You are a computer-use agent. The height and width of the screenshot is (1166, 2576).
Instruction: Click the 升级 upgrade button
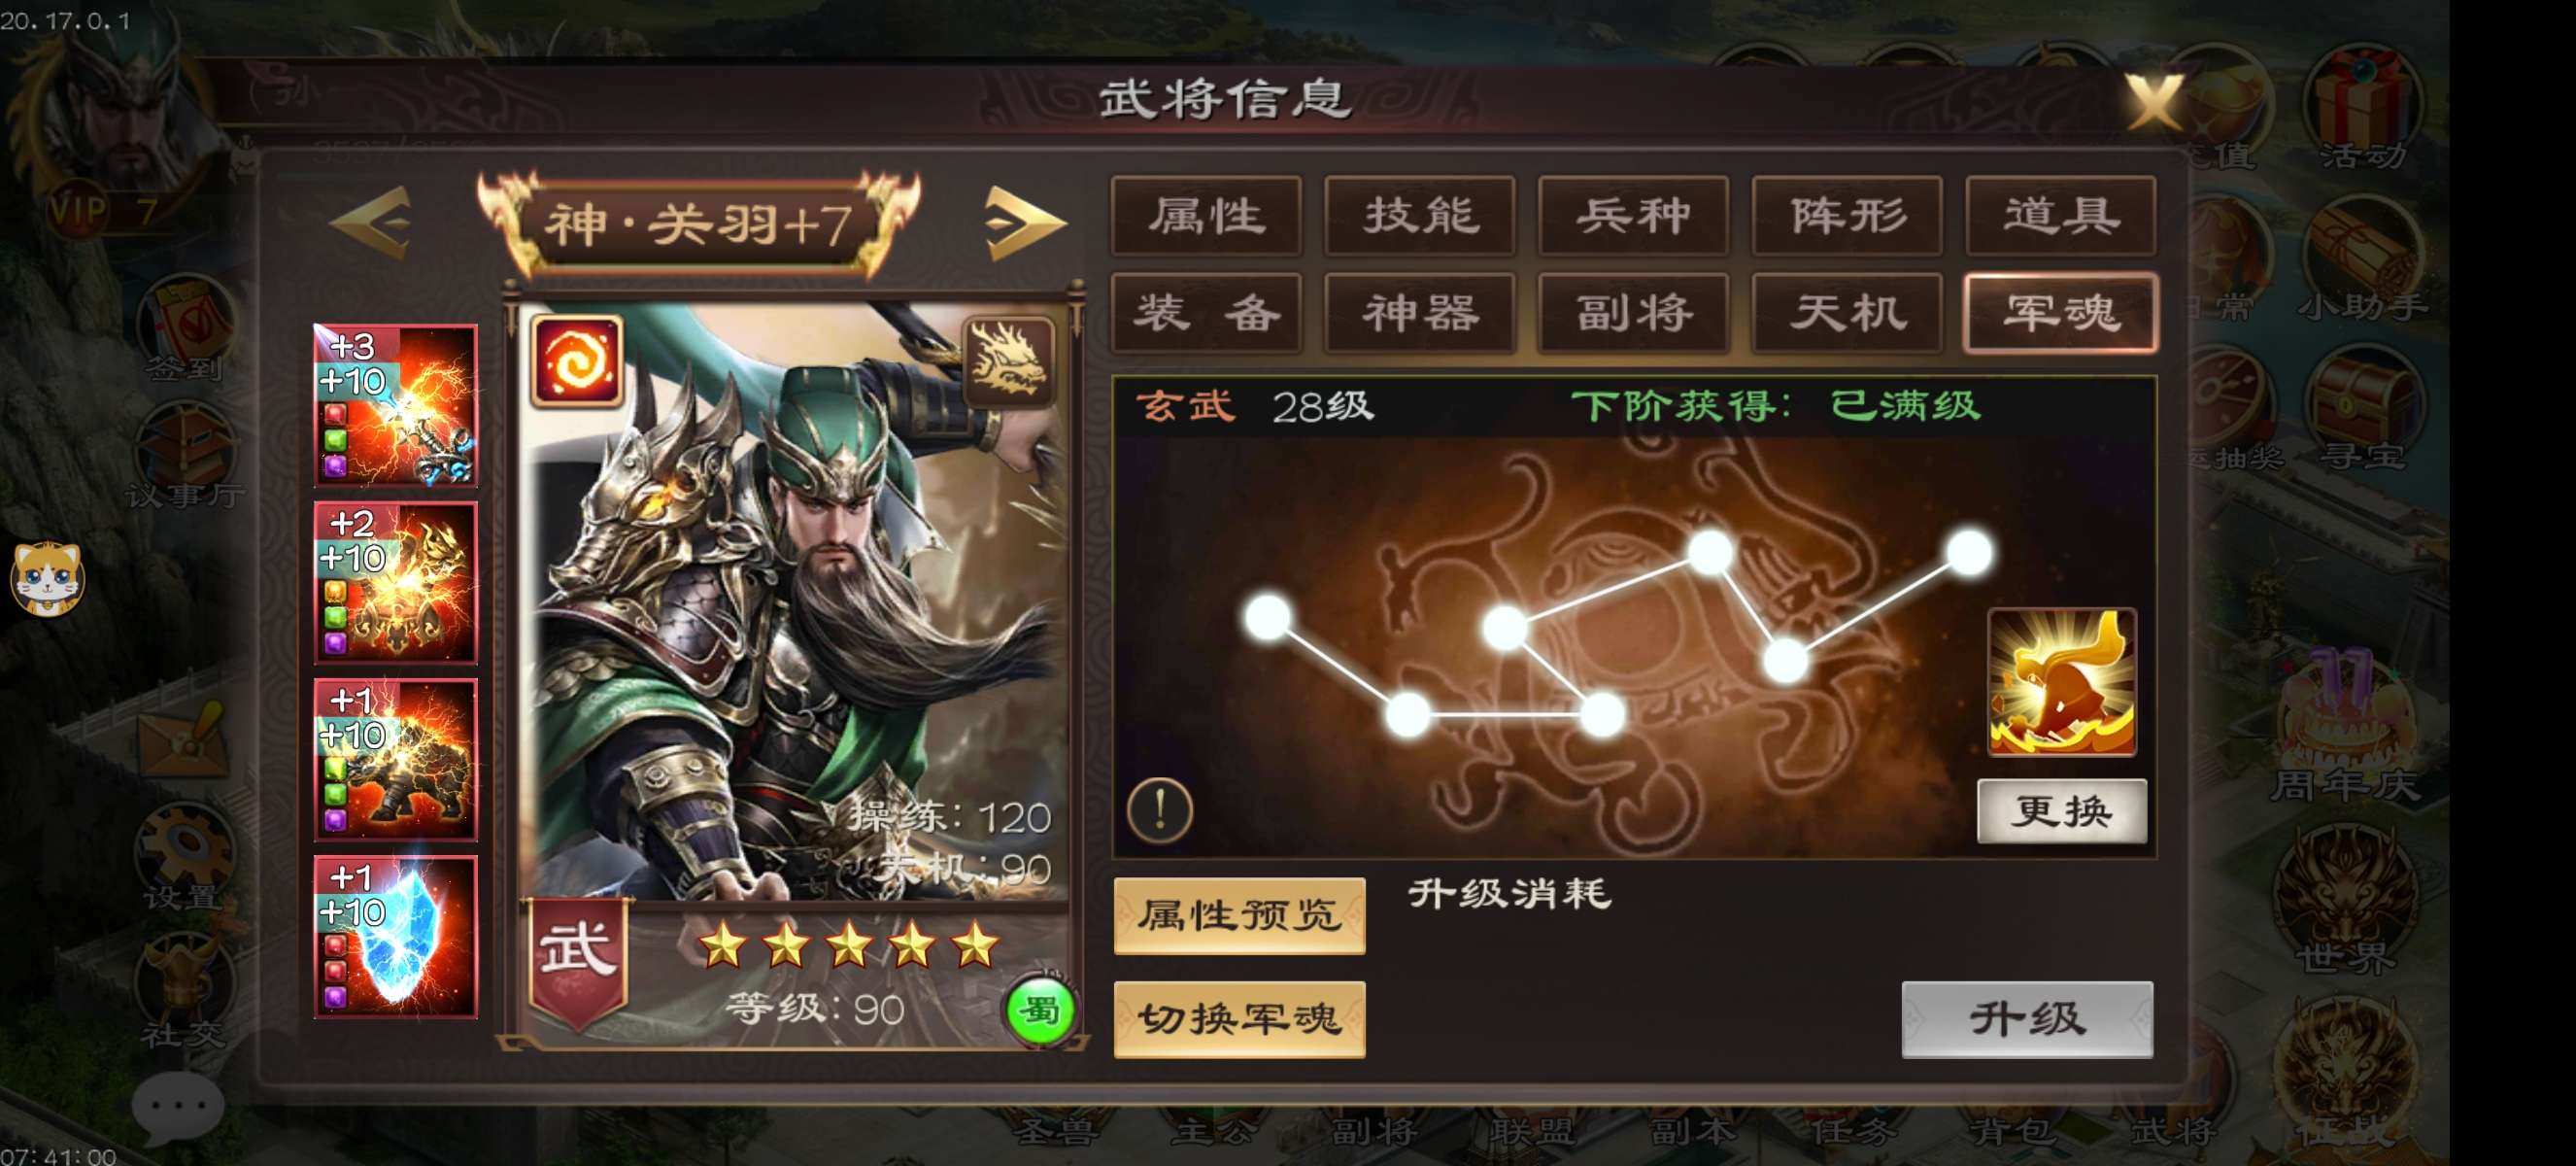[2027, 1019]
